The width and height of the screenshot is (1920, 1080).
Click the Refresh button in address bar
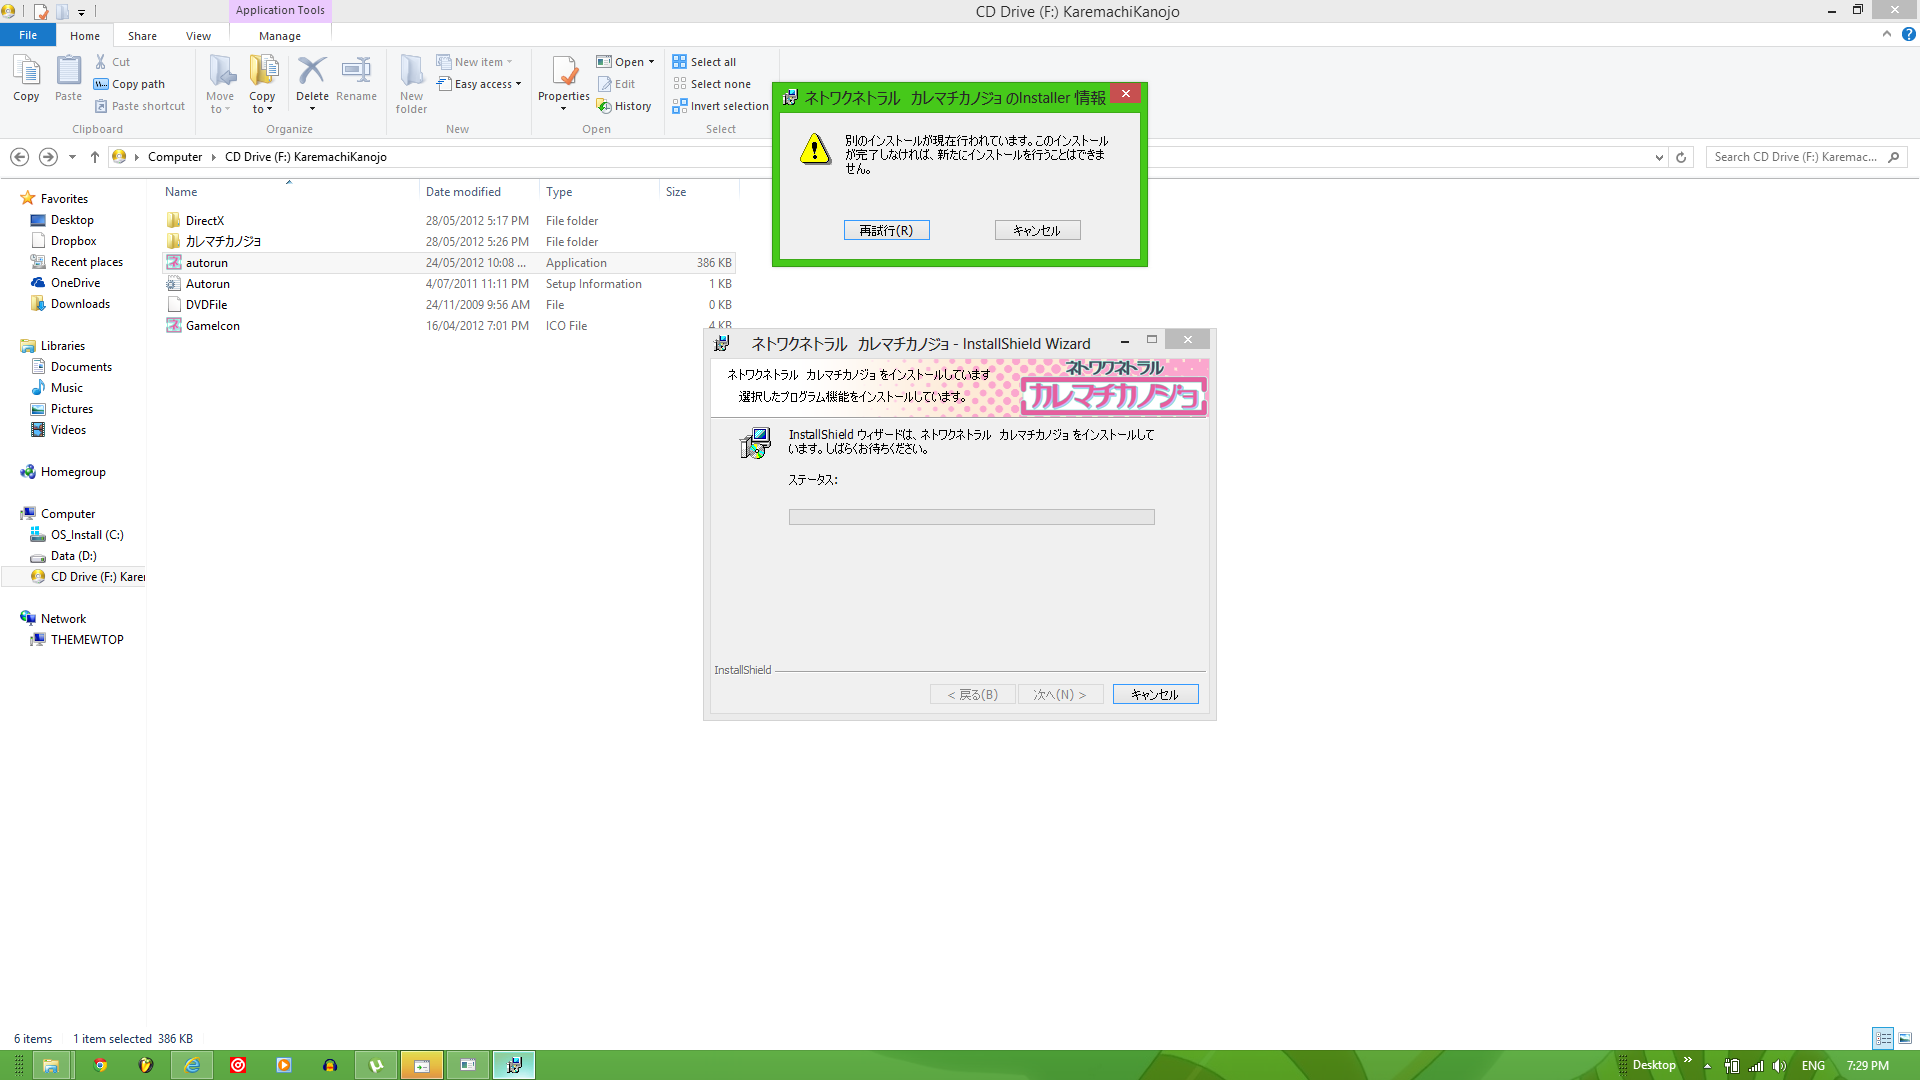click(1681, 157)
